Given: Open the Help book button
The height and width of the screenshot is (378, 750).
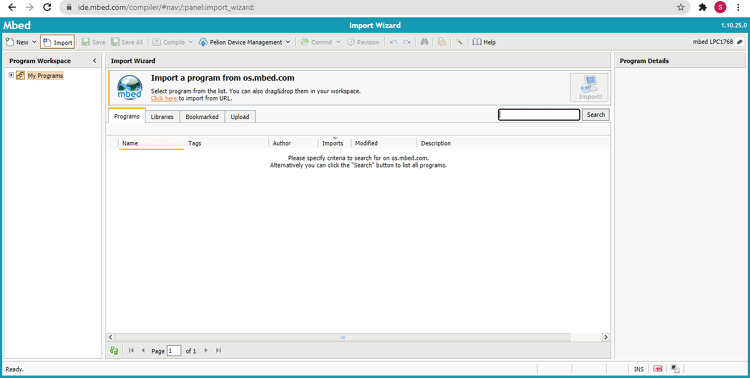Looking at the screenshot, I should pos(484,42).
